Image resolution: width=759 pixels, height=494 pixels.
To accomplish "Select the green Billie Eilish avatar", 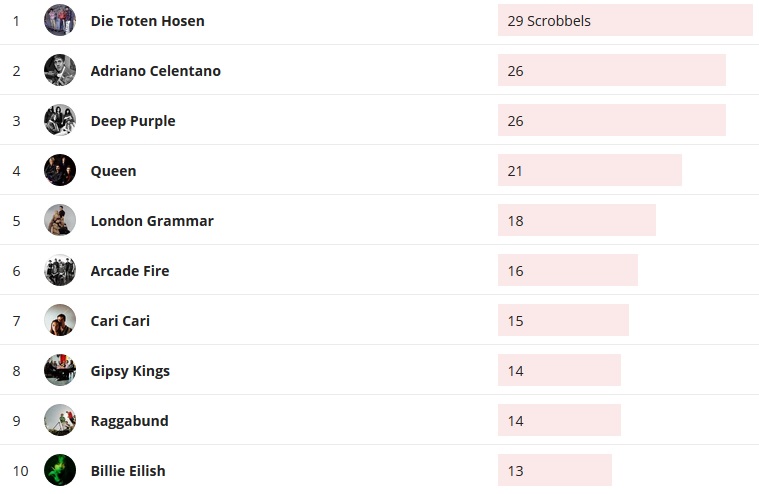I will [60, 470].
